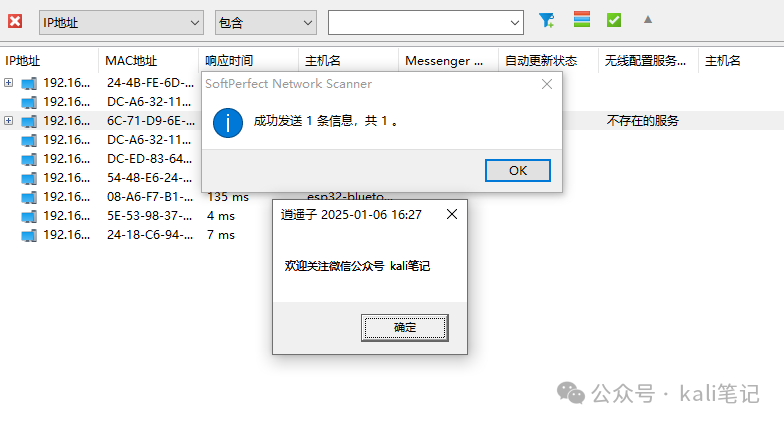Expand the tree node for 24-4B-FE-6D row
The image size is (784, 424).
pyautogui.click(x=8, y=82)
